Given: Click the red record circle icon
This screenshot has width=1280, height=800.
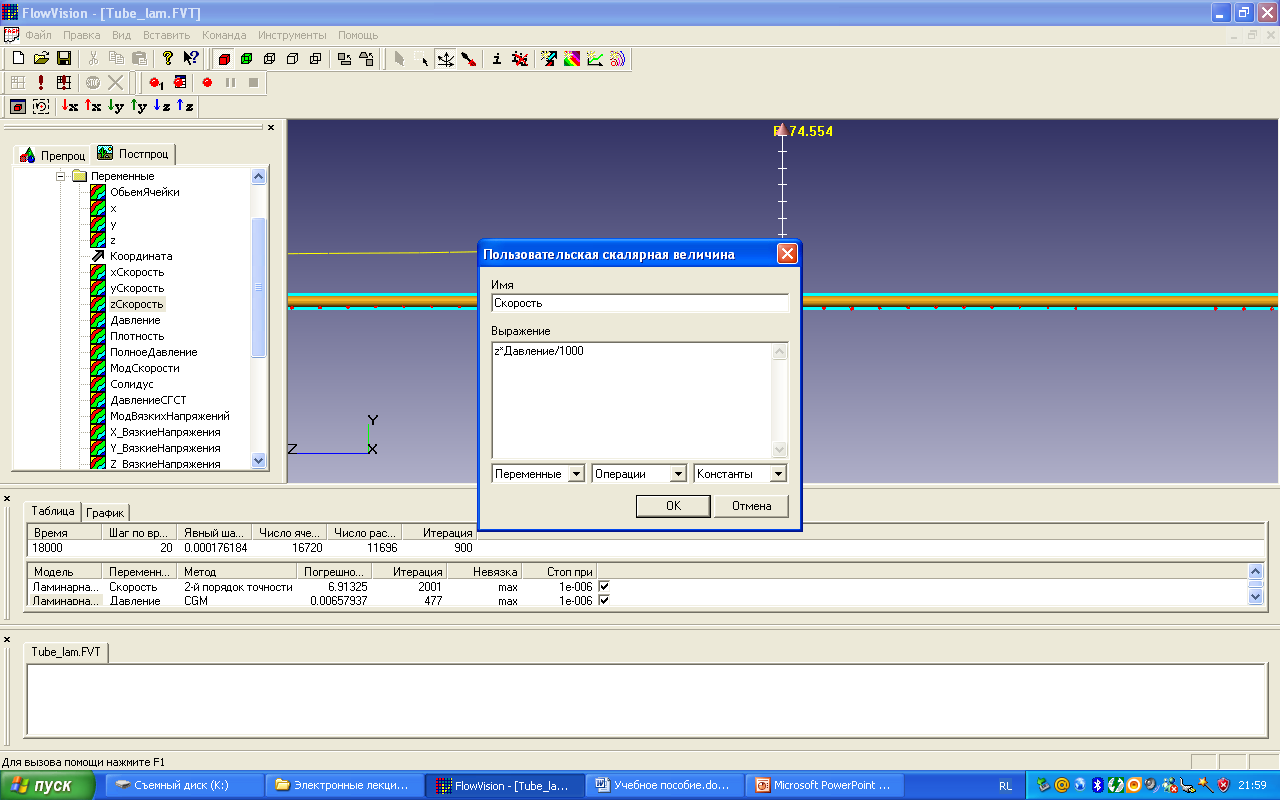Looking at the screenshot, I should coord(207,82).
